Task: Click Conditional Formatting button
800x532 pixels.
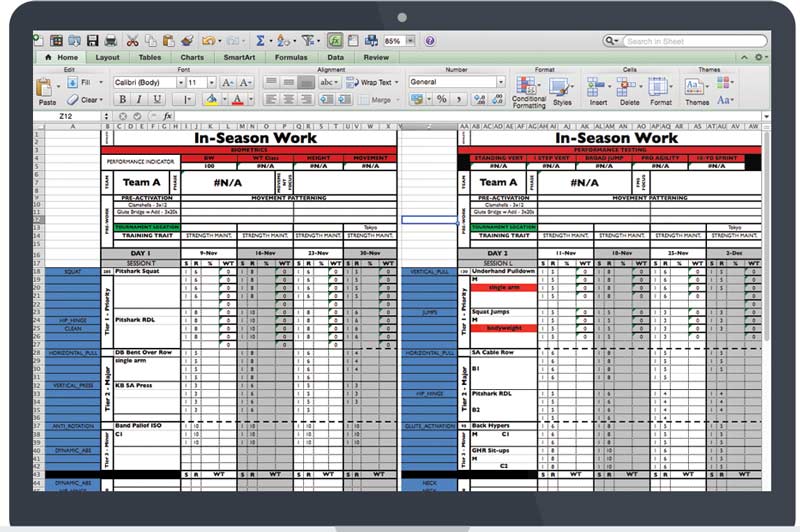Action: (529, 92)
